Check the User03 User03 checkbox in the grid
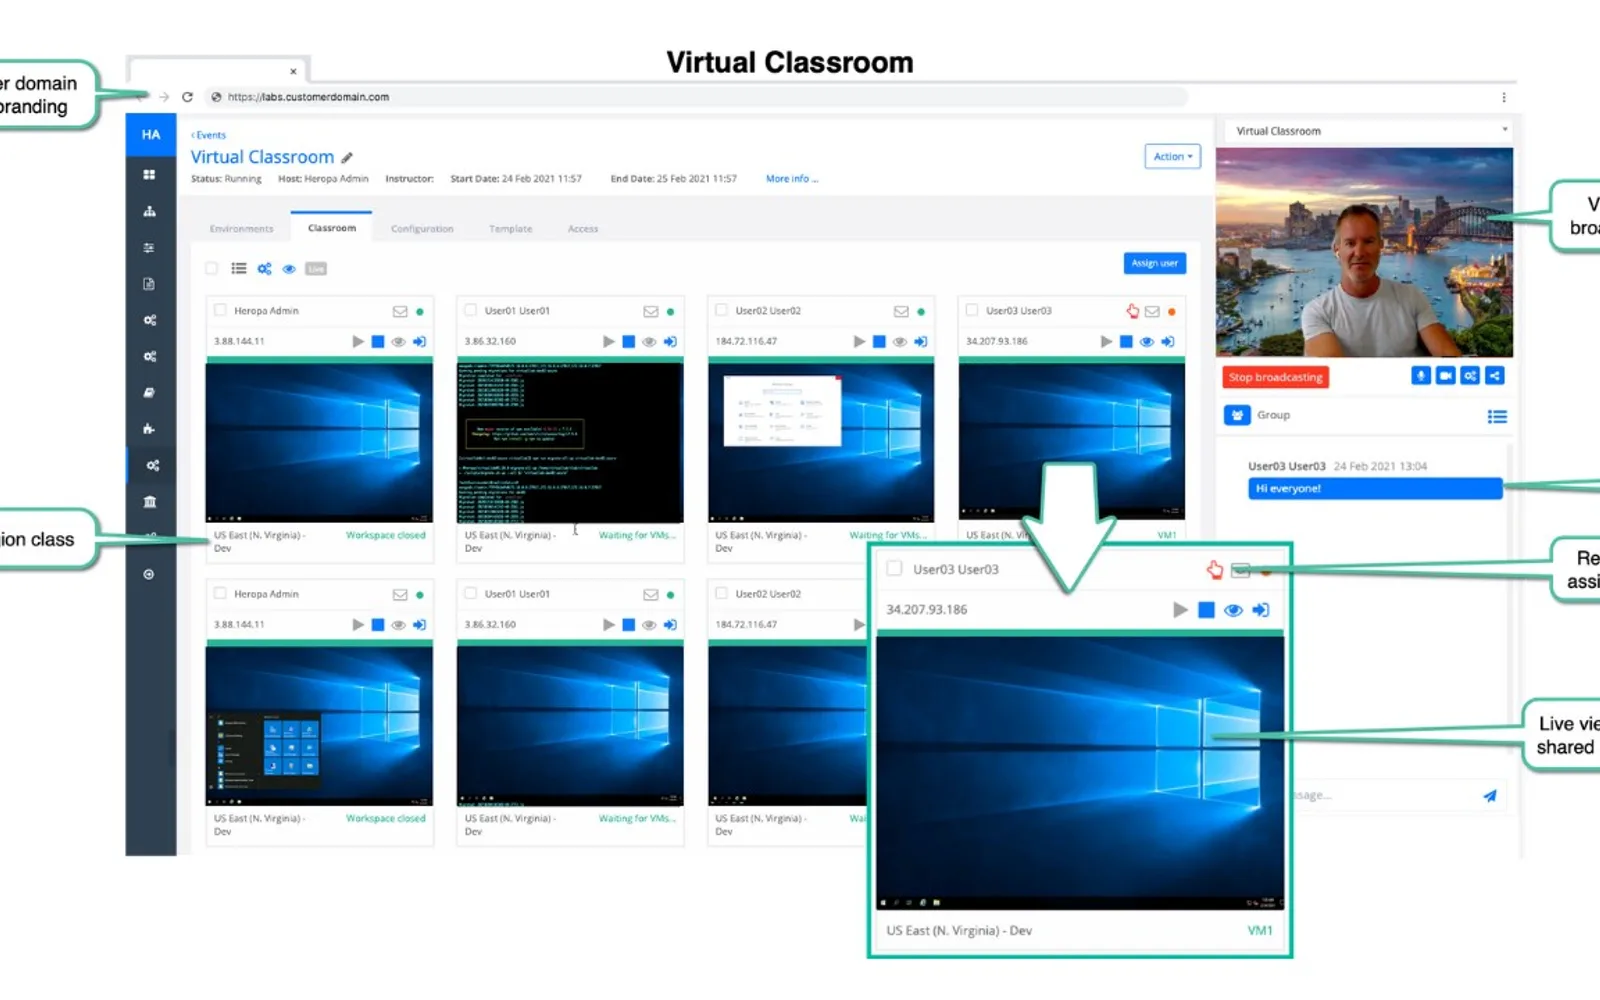This screenshot has height=1000, width=1600. coord(972,310)
